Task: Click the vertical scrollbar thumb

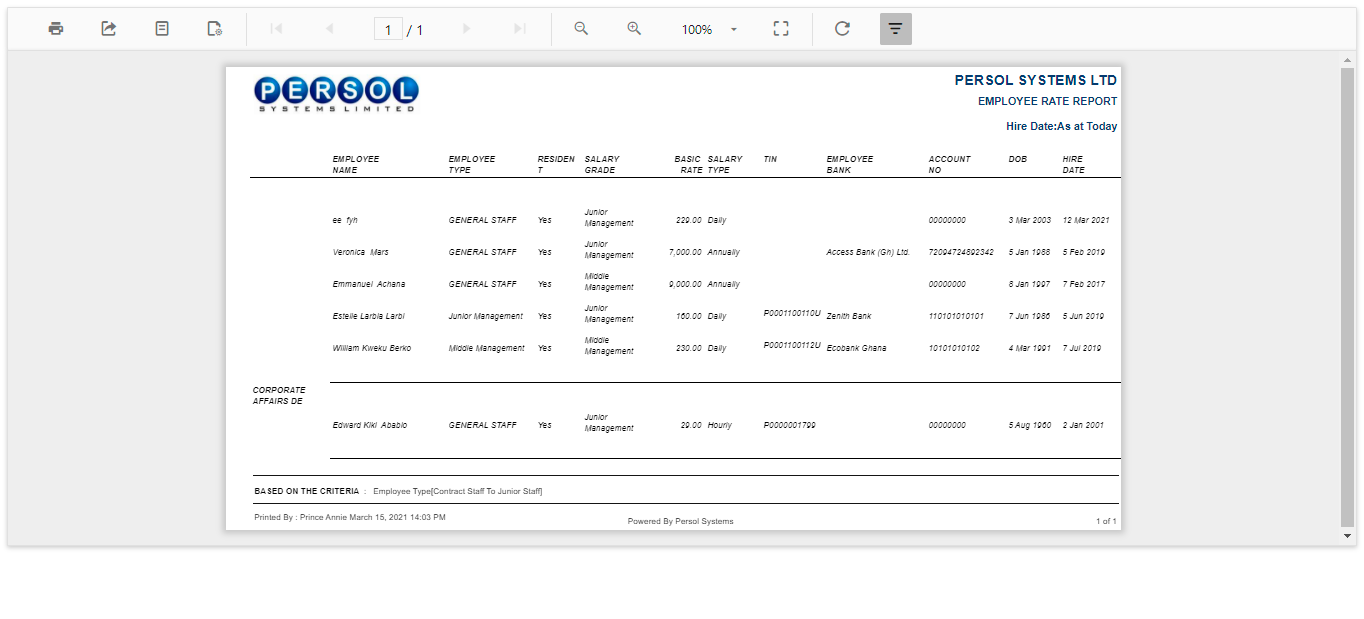Action: [x=1347, y=297]
